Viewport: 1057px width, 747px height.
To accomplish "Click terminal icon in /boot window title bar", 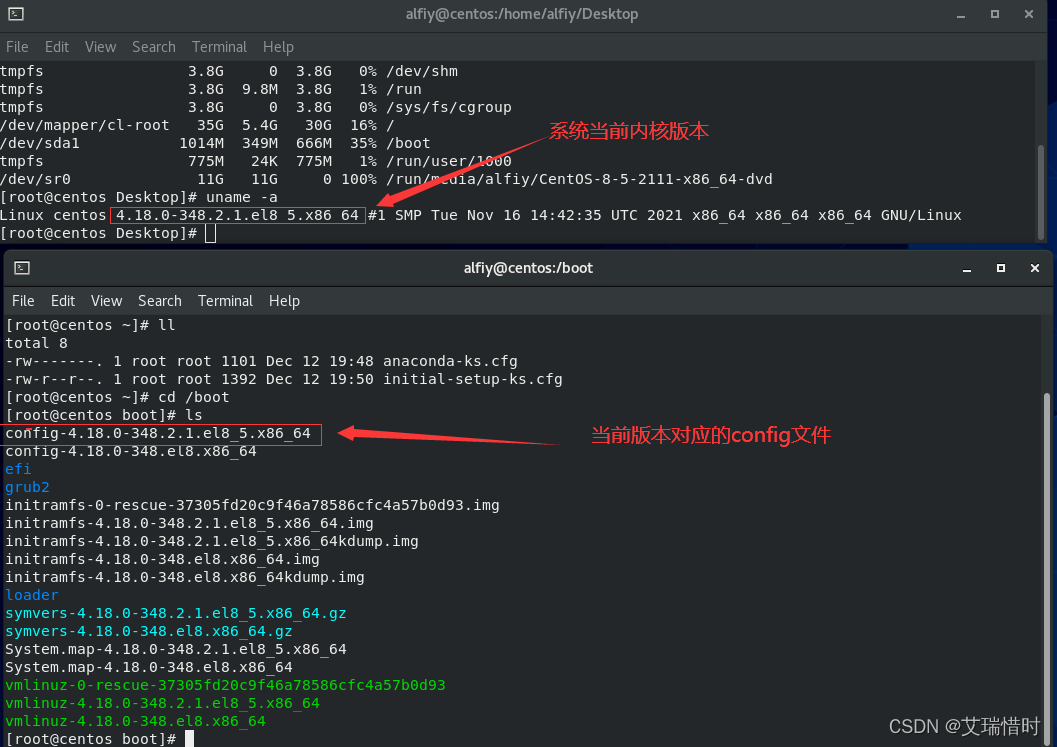I will (x=22, y=268).
